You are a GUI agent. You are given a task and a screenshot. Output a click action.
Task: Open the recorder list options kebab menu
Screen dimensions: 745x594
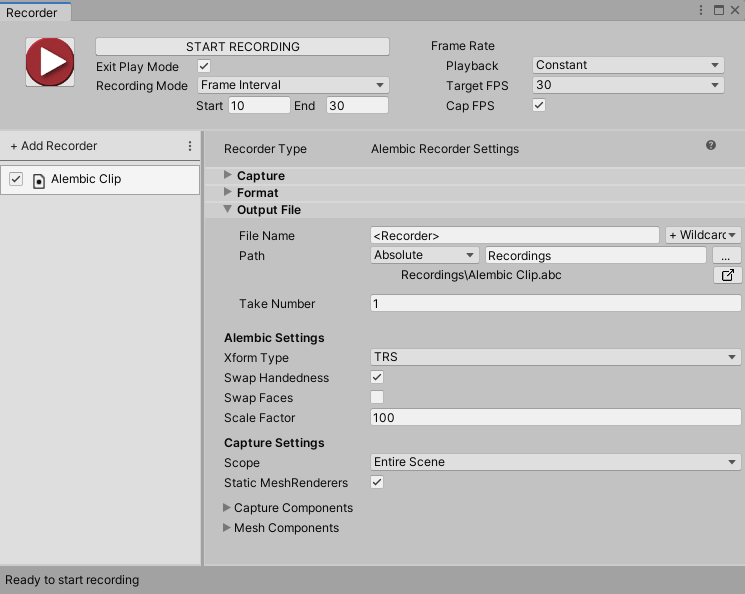pyautogui.click(x=190, y=146)
